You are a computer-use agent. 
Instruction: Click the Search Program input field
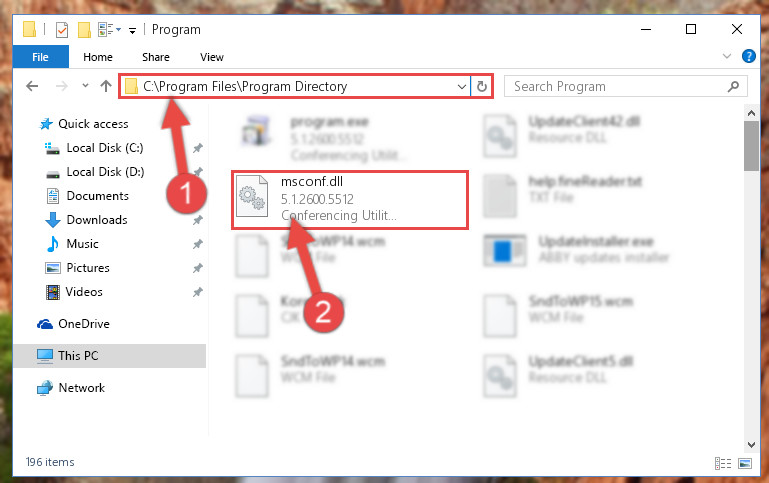click(617, 86)
